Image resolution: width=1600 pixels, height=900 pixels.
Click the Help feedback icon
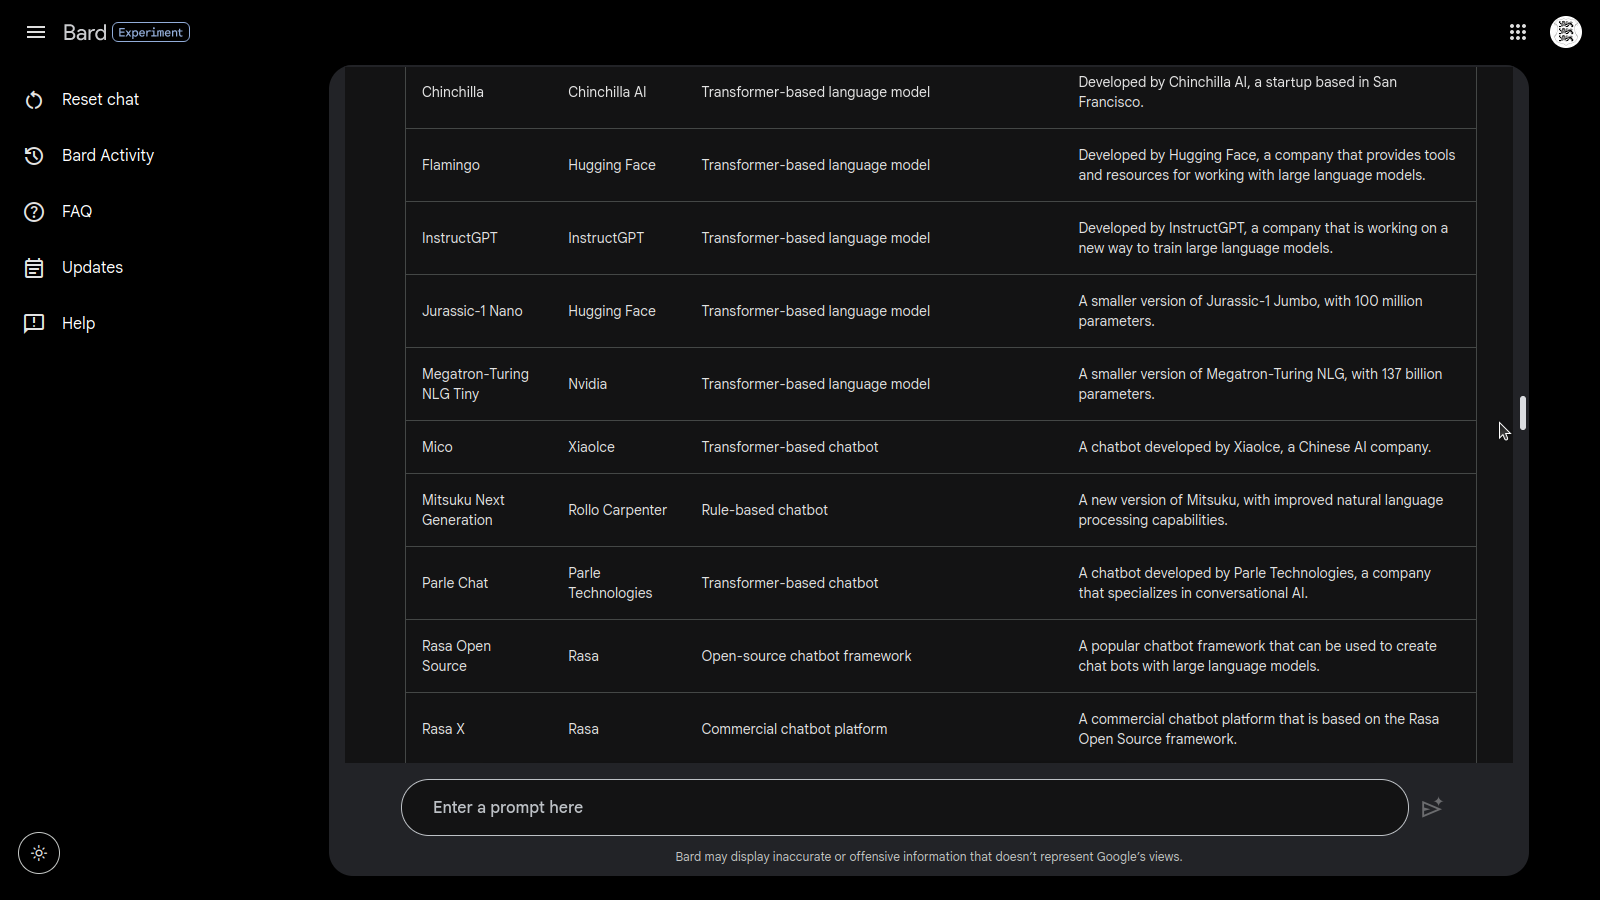tap(34, 323)
